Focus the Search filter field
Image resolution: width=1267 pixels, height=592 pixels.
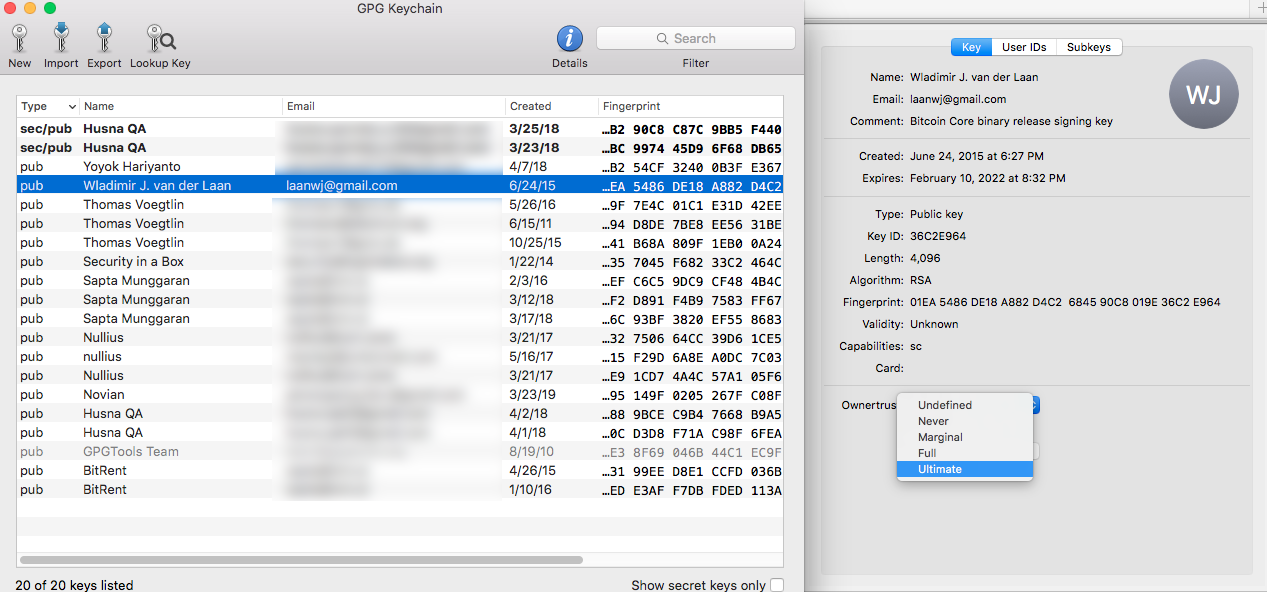696,38
